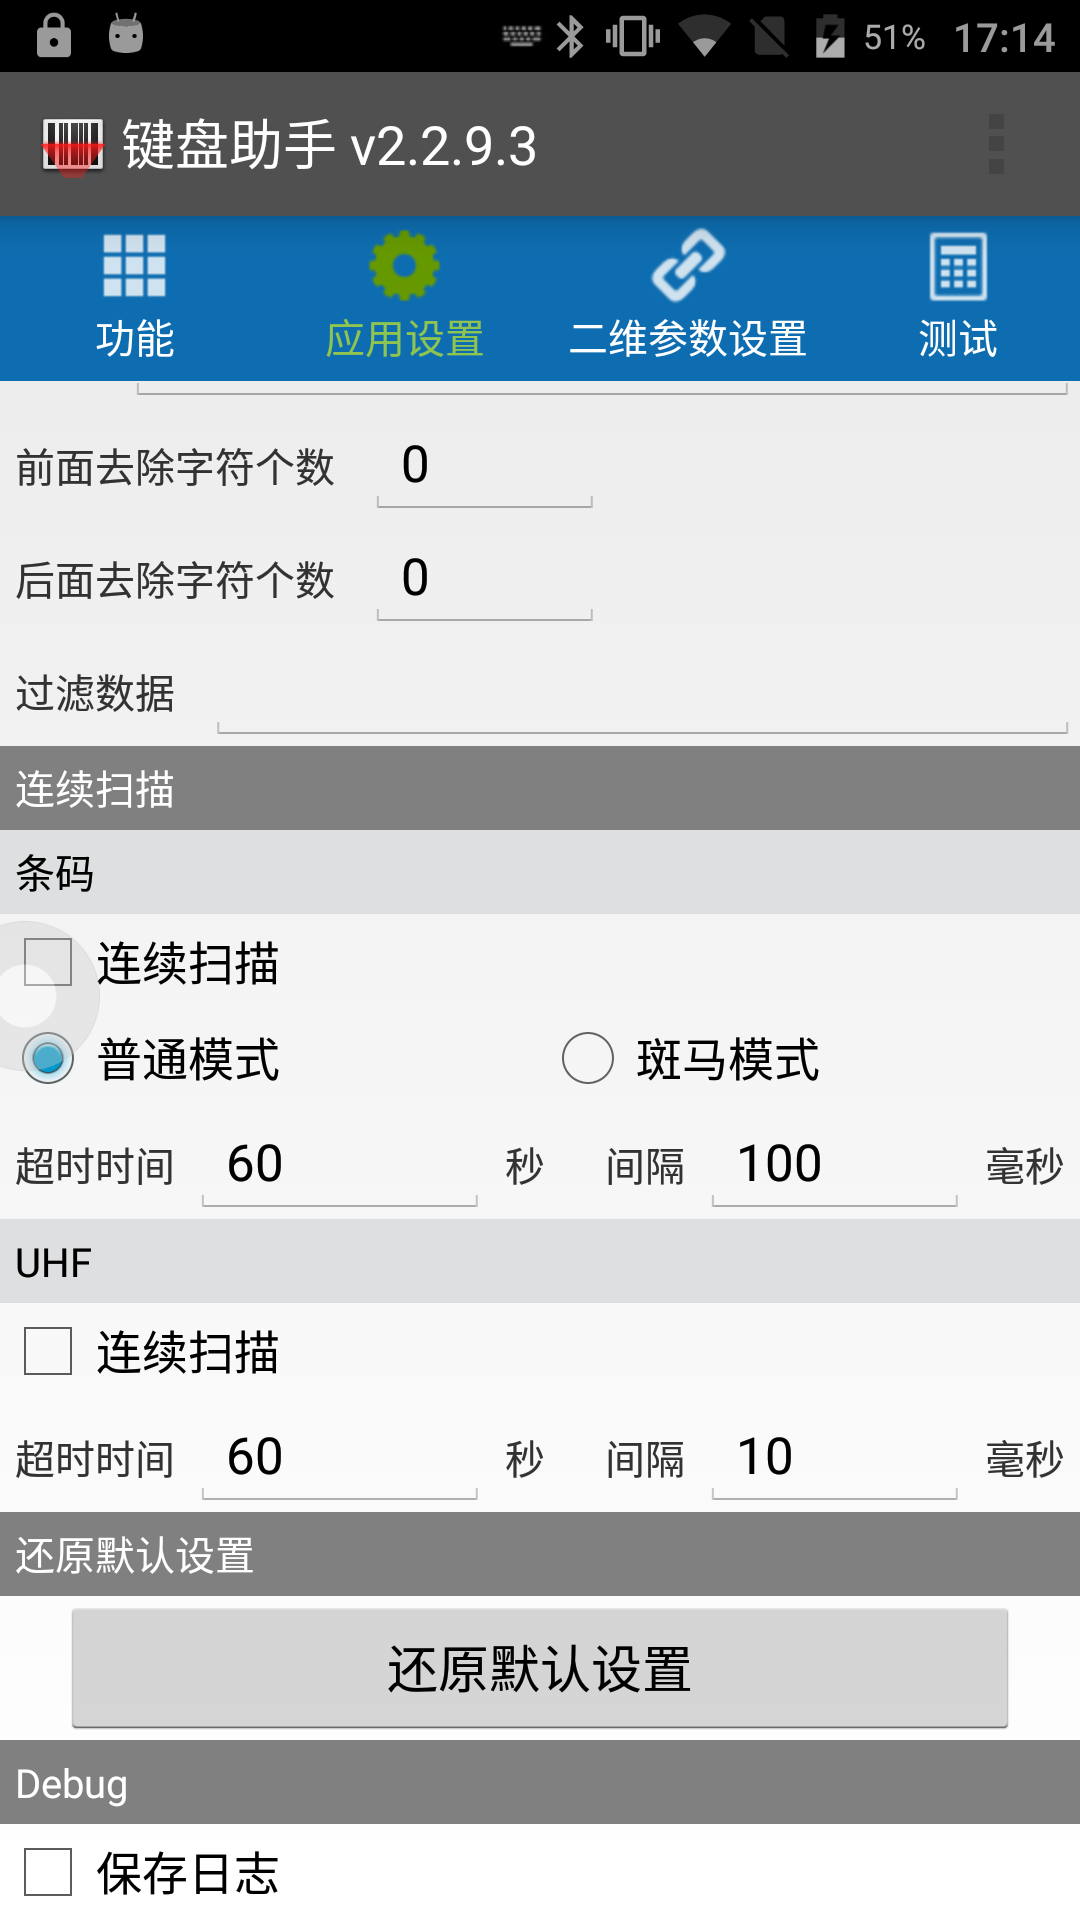
Task: Switch to the 二维参数设置 tab label
Action: (x=688, y=339)
